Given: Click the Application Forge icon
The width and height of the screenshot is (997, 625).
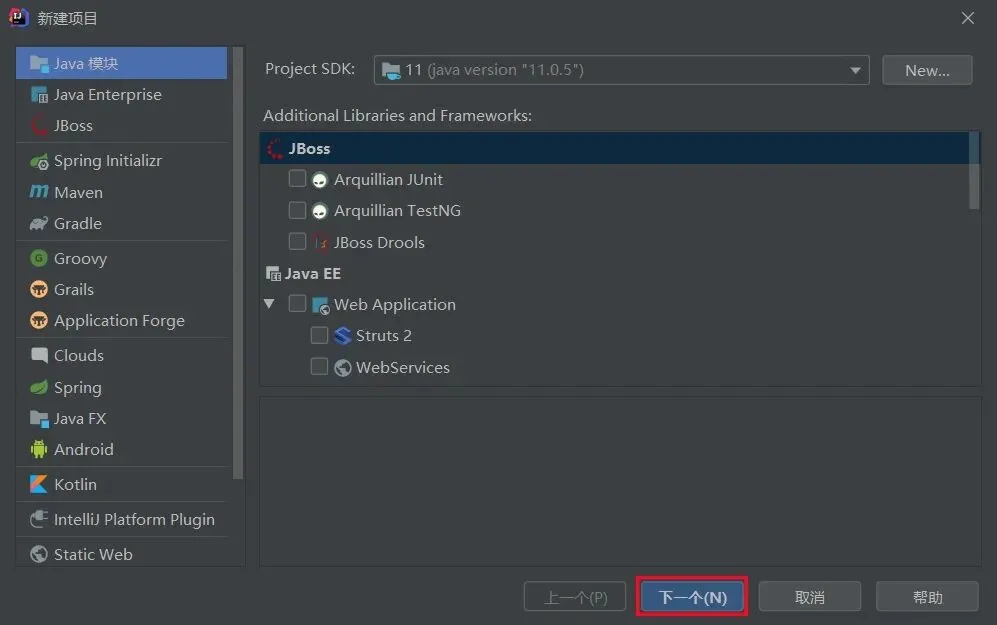Looking at the screenshot, I should click(x=39, y=320).
